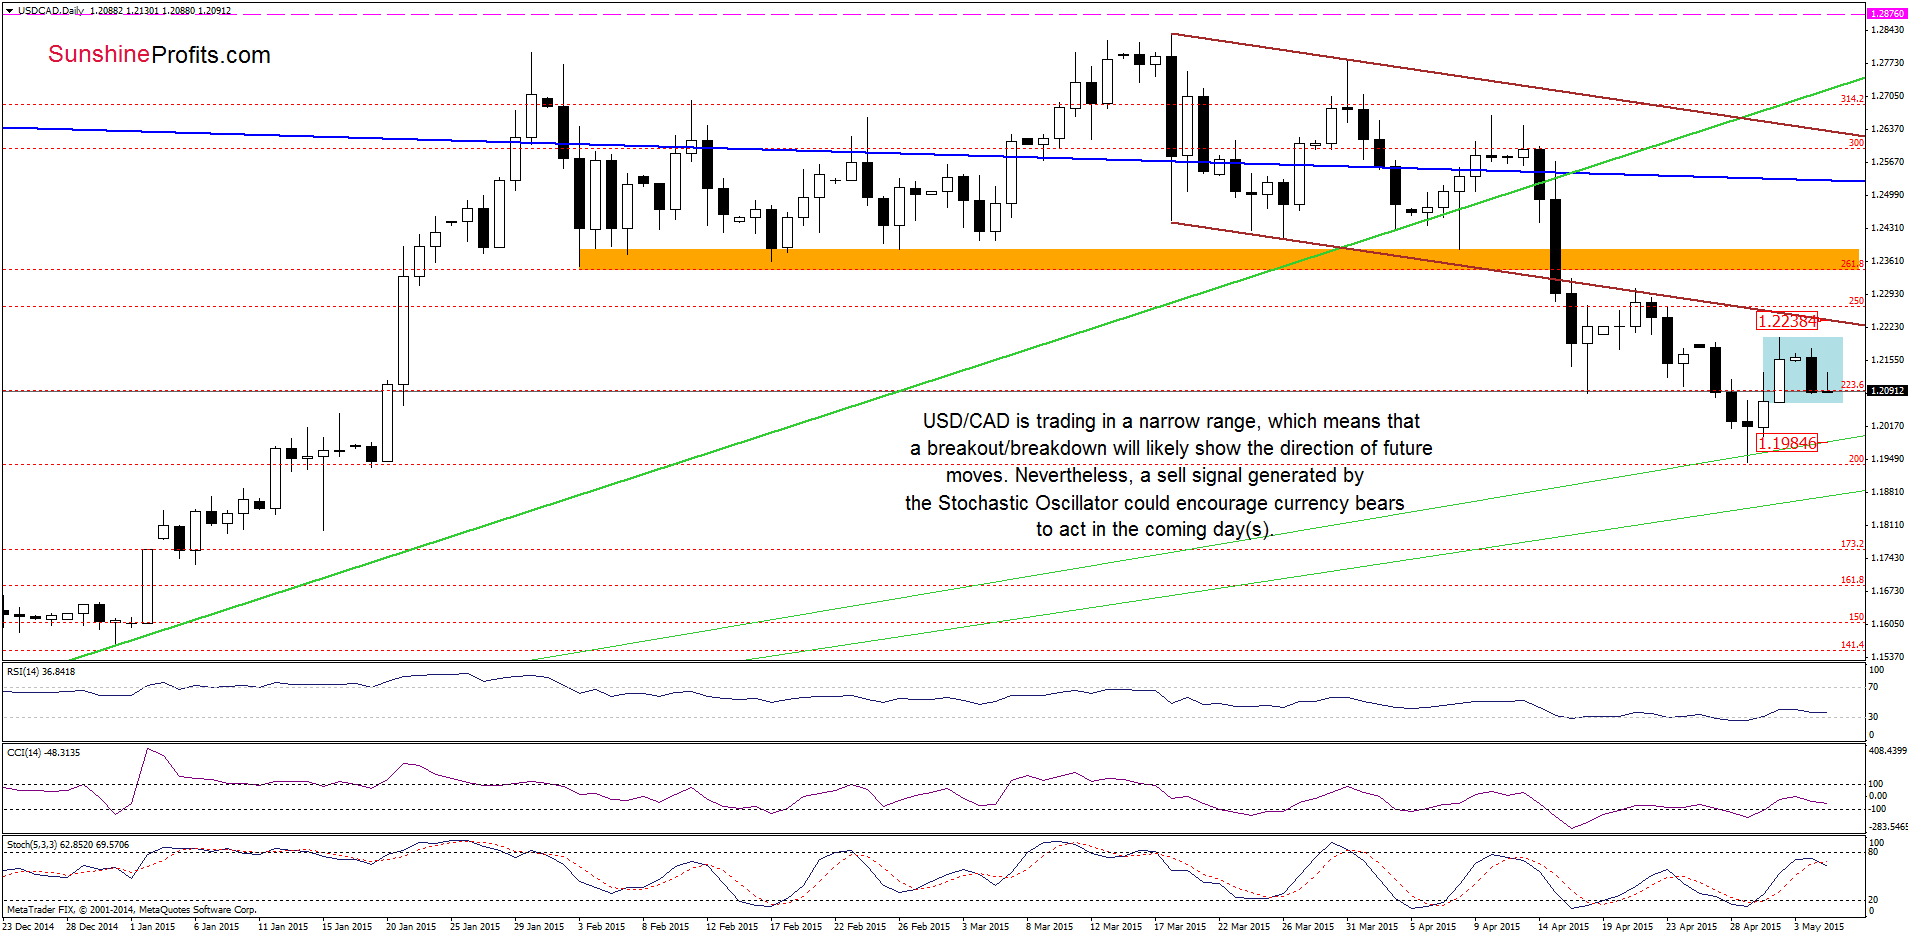The height and width of the screenshot is (935, 1908).
Task: Click the orange support zone rectangle
Action: 1218,259
